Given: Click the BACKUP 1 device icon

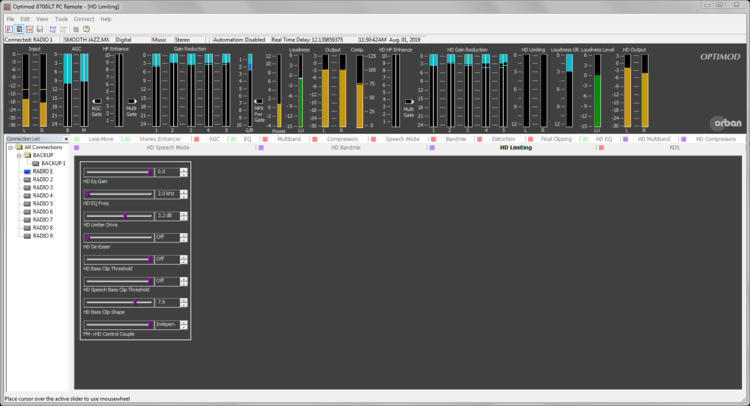Looking at the screenshot, I should 35,163.
